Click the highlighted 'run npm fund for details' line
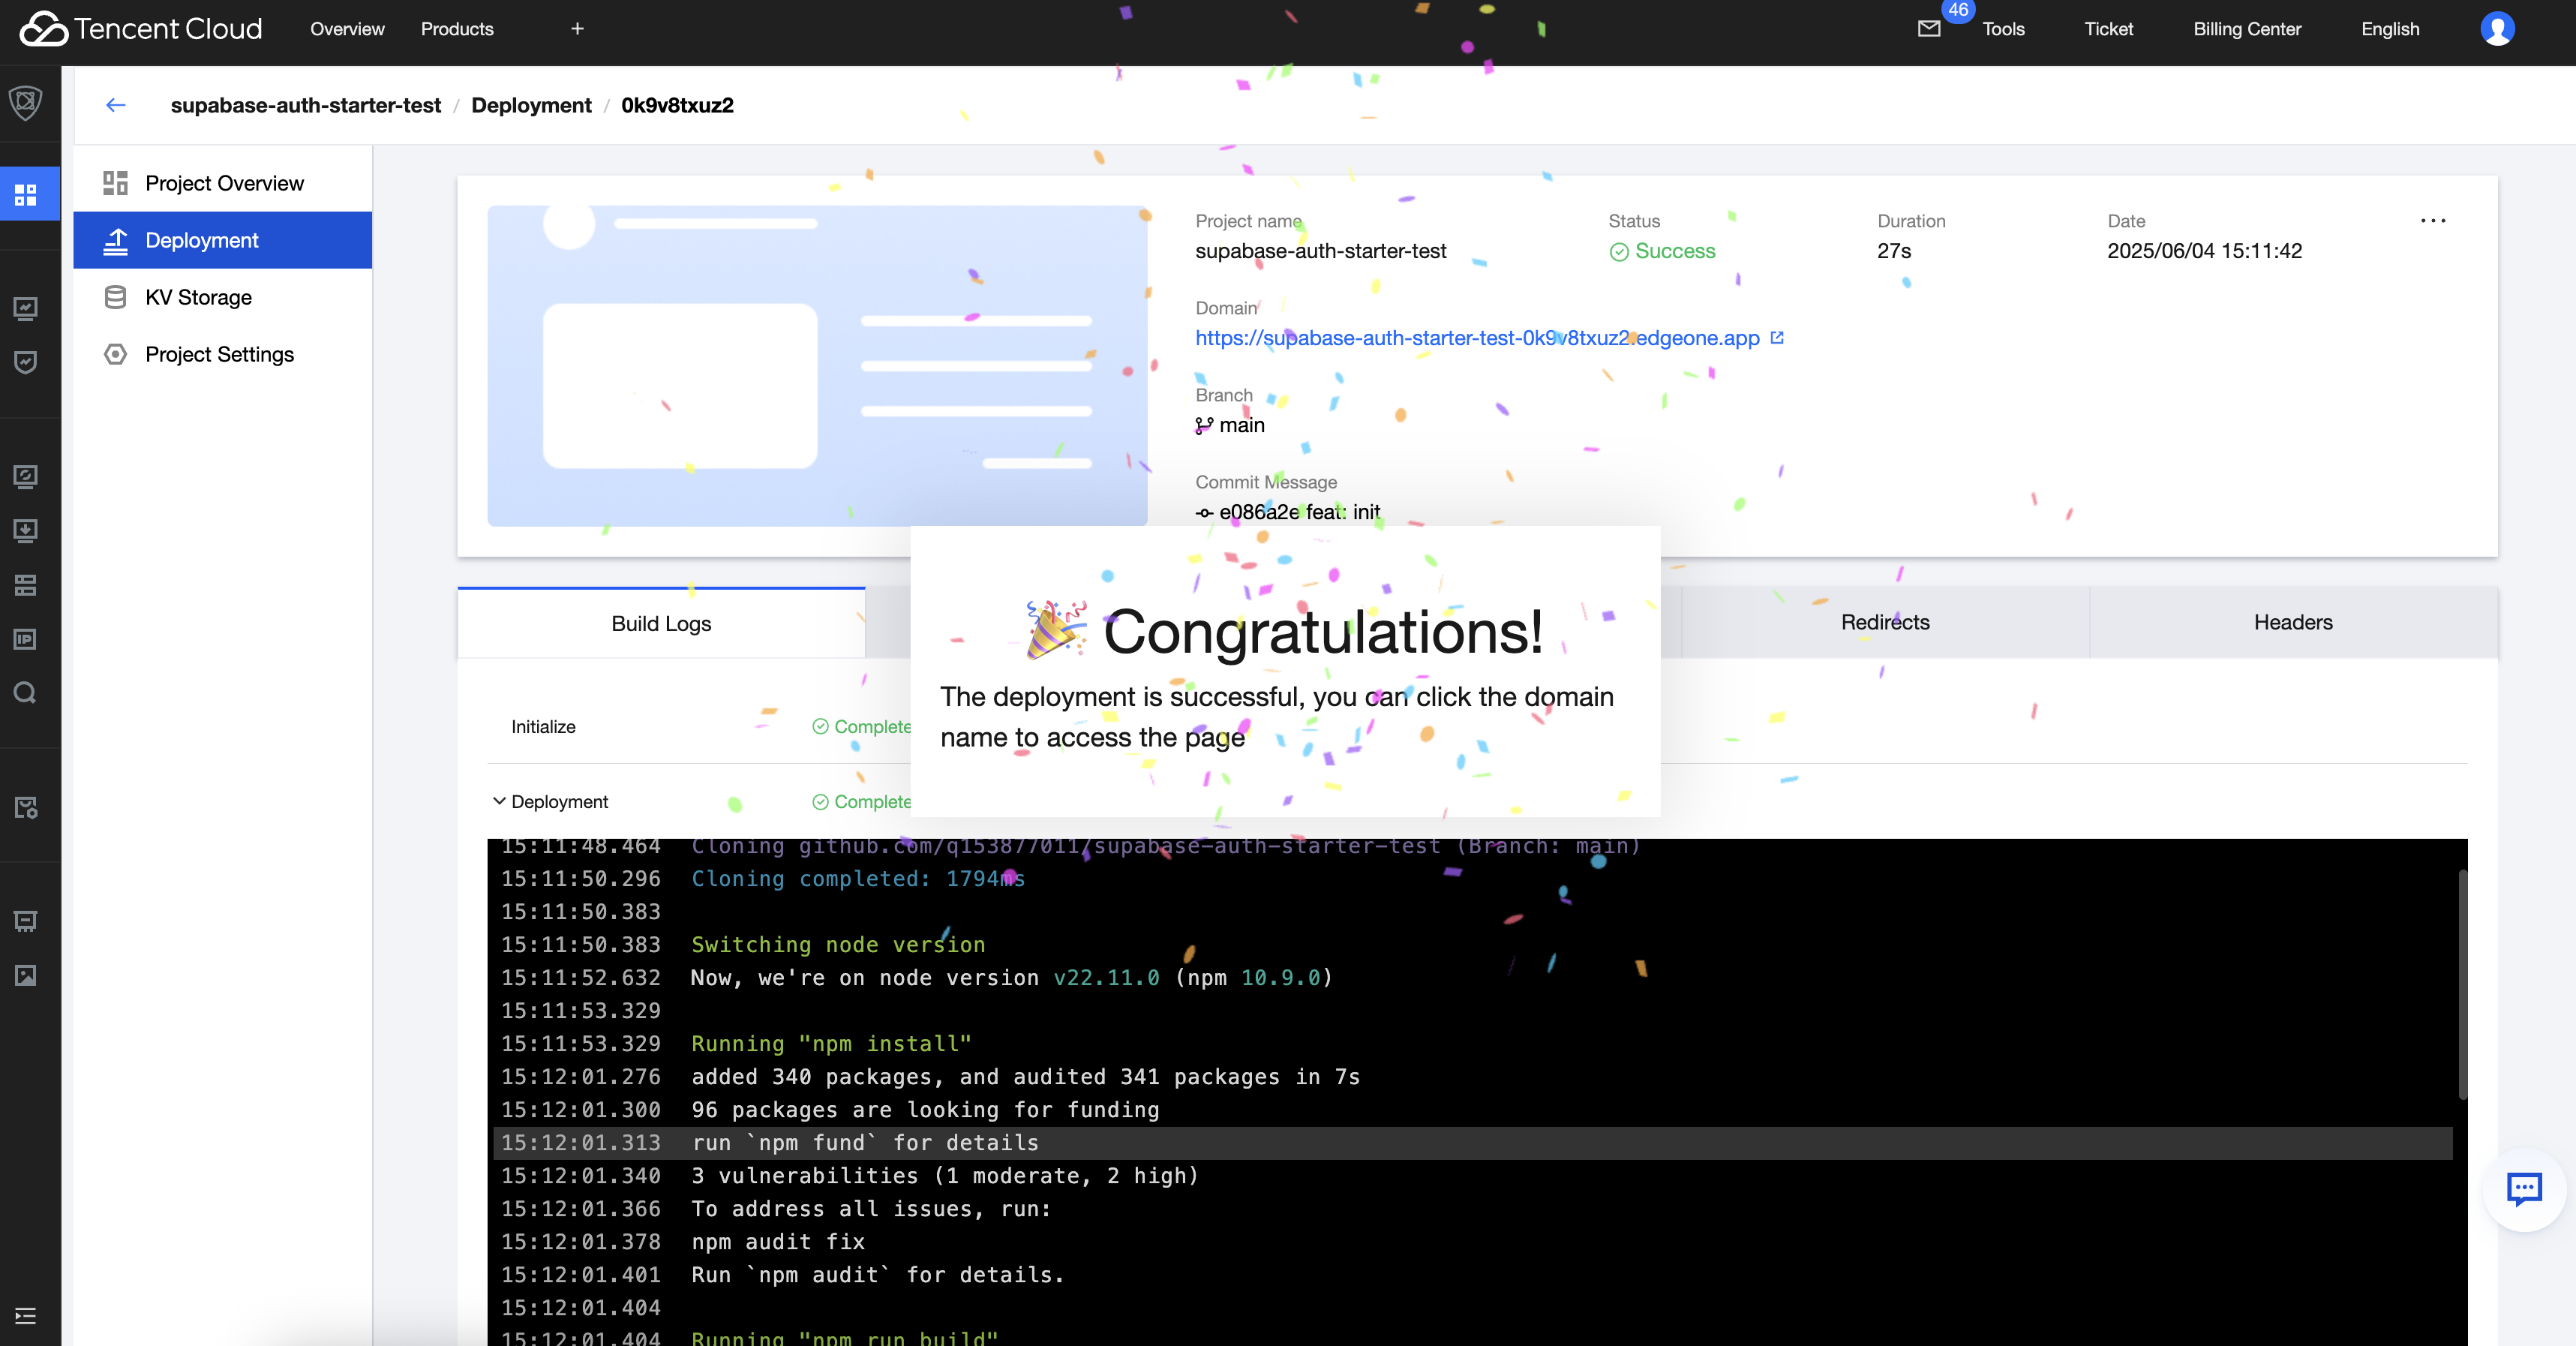This screenshot has width=2576, height=1346. click(x=1472, y=1143)
